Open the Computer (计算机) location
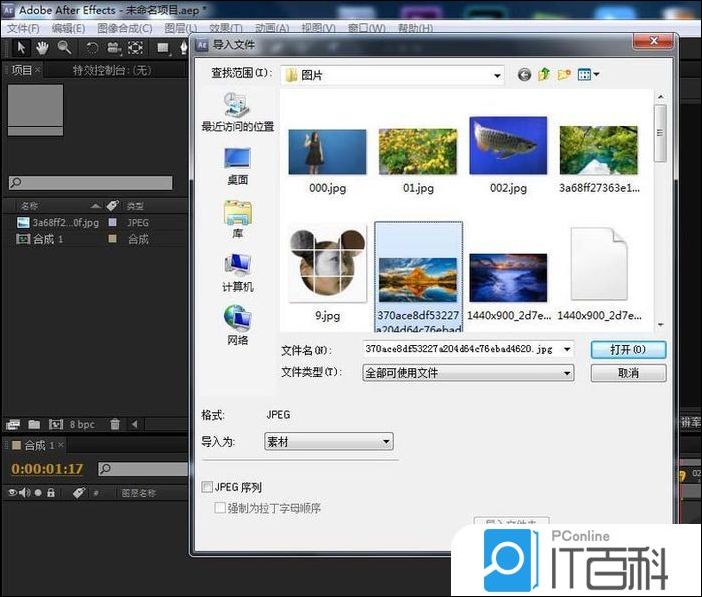The height and width of the screenshot is (597, 702). pos(237,272)
